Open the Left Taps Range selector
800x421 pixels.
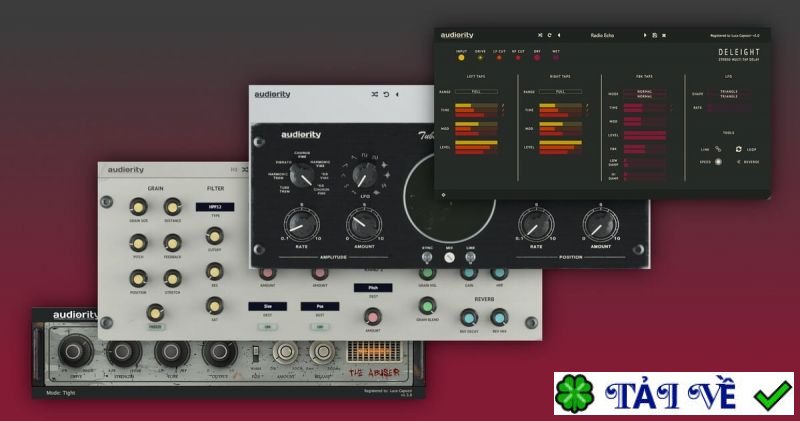click(x=476, y=92)
